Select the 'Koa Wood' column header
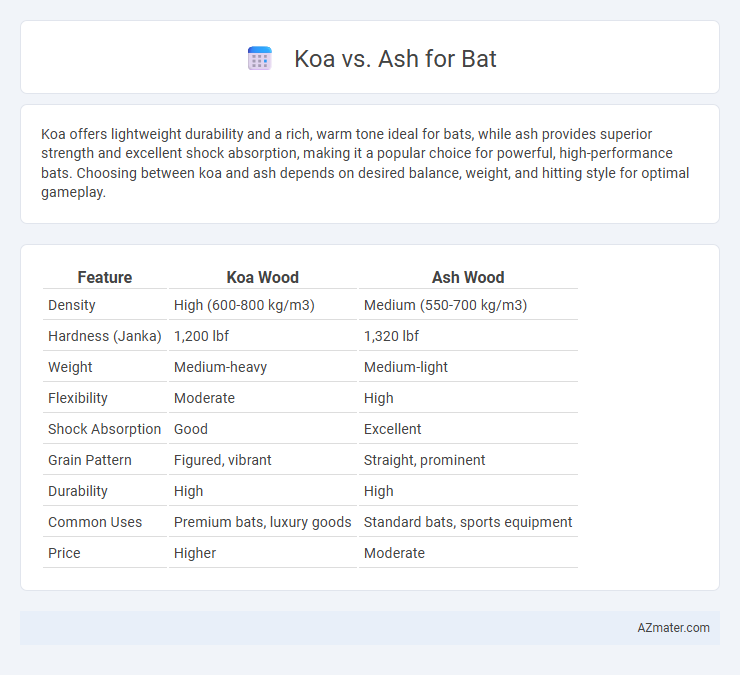The image size is (740, 675). click(x=262, y=277)
